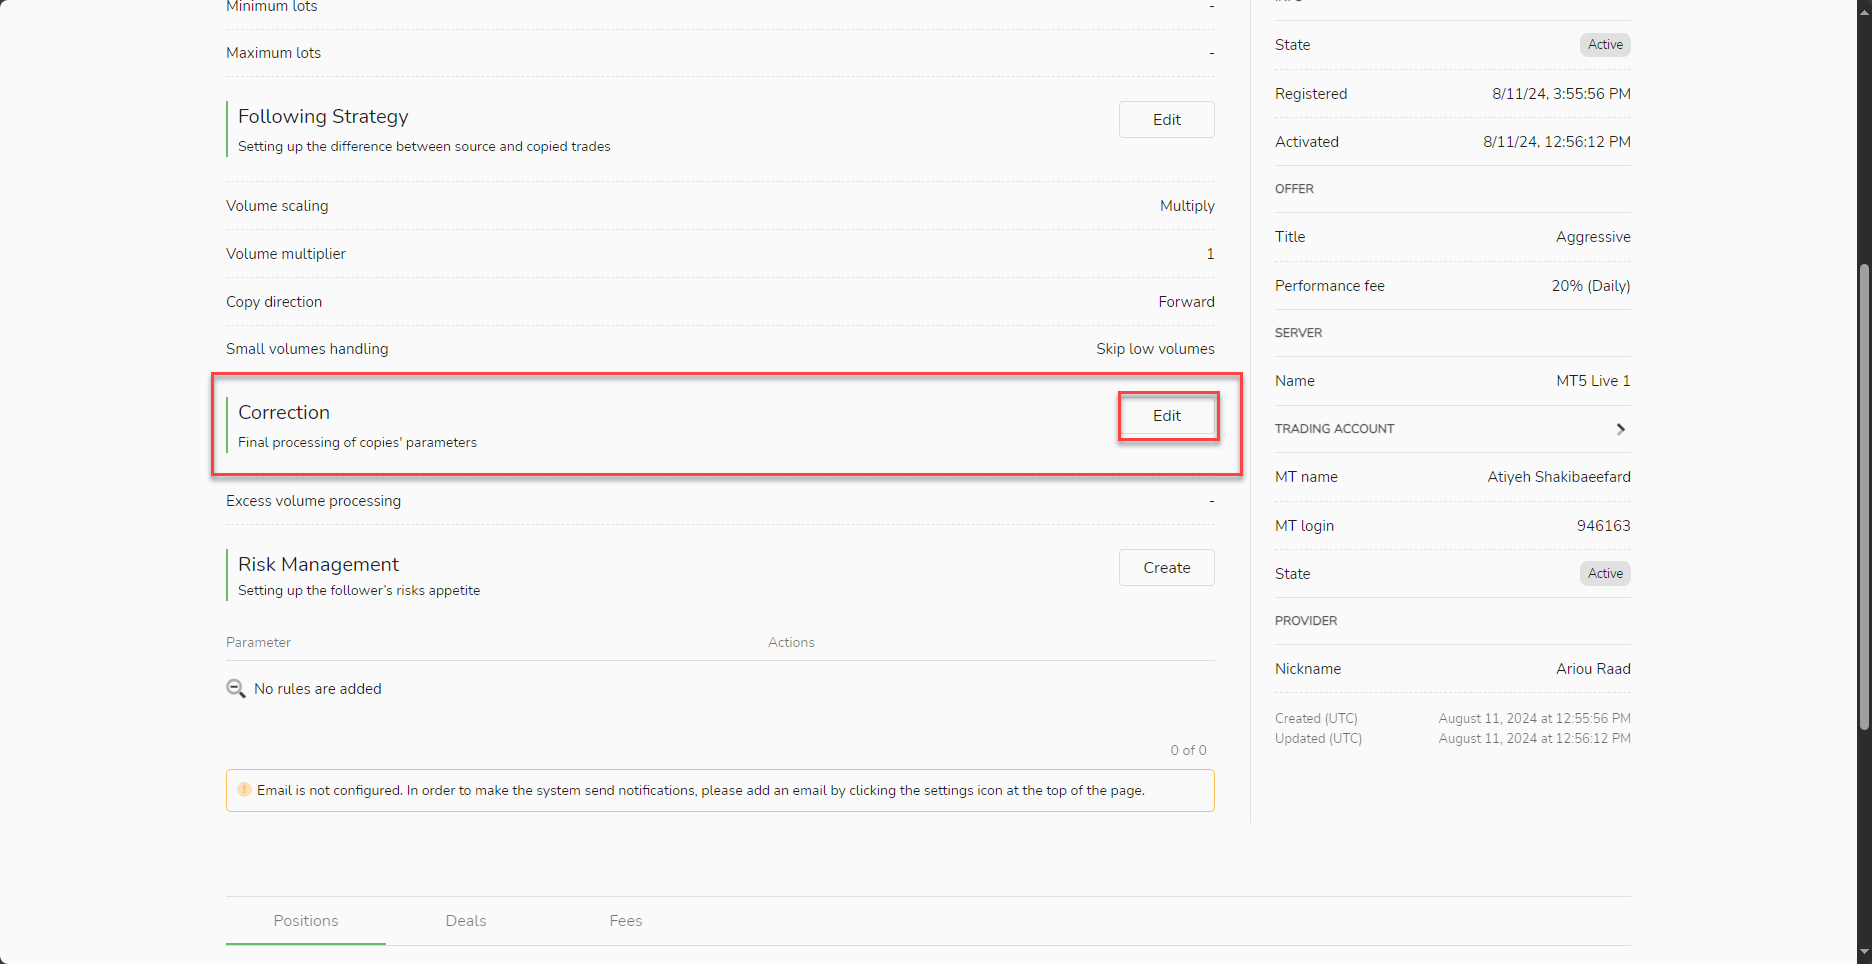Screen dimensions: 1872x964
Task: Open the Fees tab
Action: (626, 921)
